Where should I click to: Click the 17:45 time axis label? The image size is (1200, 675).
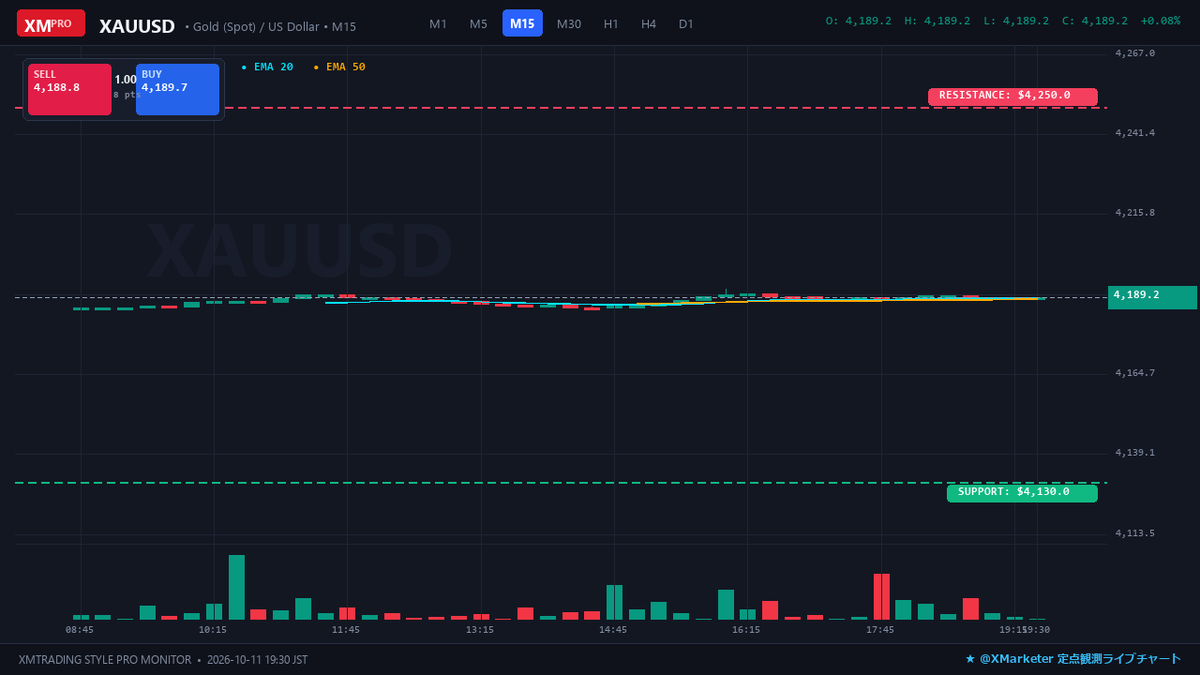coord(880,630)
